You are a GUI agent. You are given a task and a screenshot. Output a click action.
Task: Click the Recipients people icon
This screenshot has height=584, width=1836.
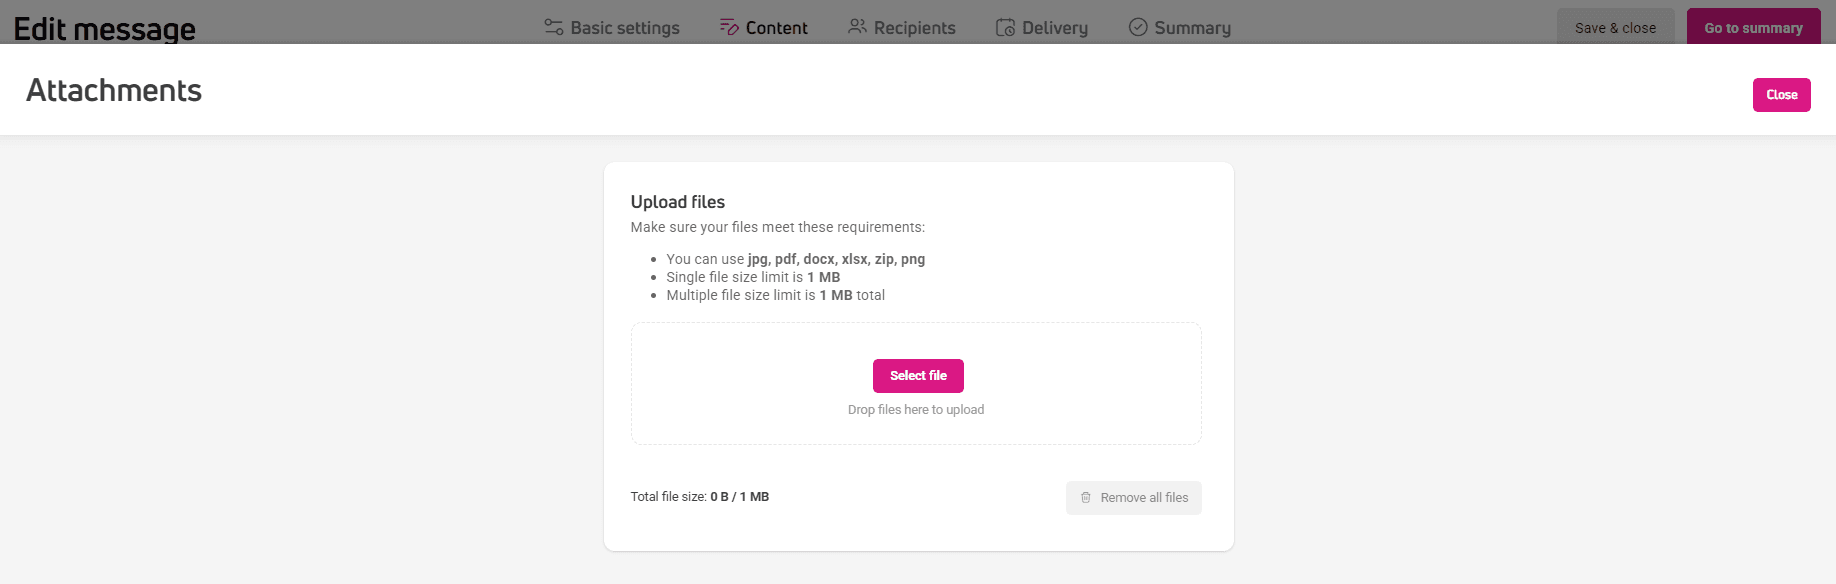point(857,26)
